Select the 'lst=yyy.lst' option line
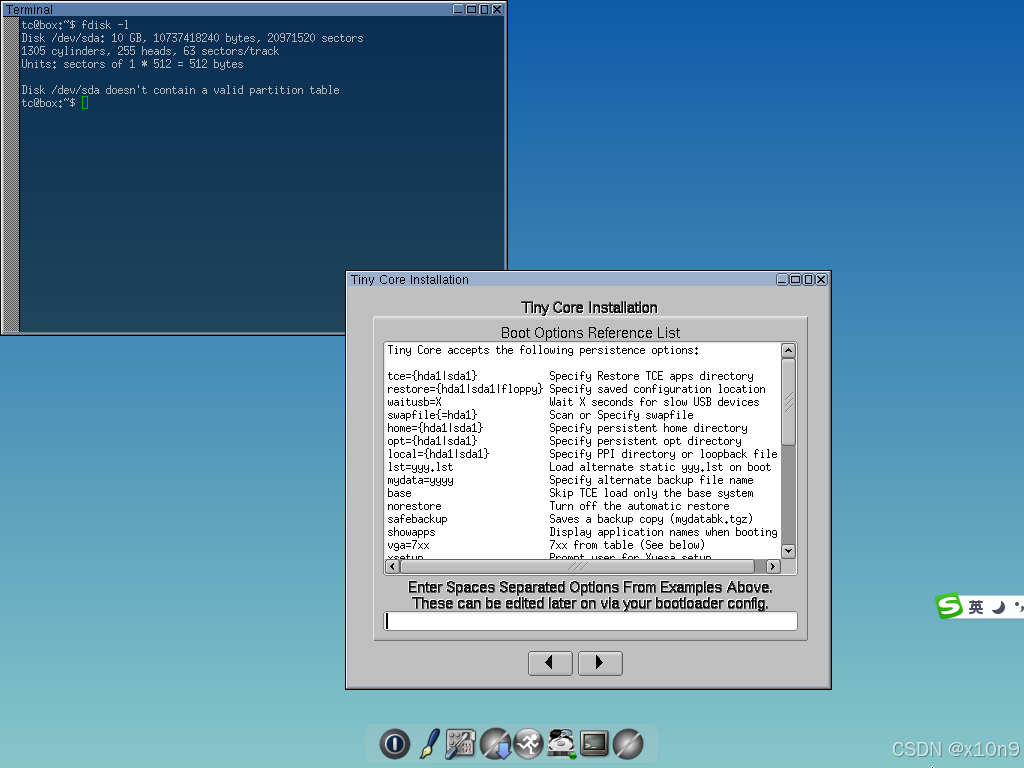Viewport: 1024px width, 768px height. click(x=420, y=468)
